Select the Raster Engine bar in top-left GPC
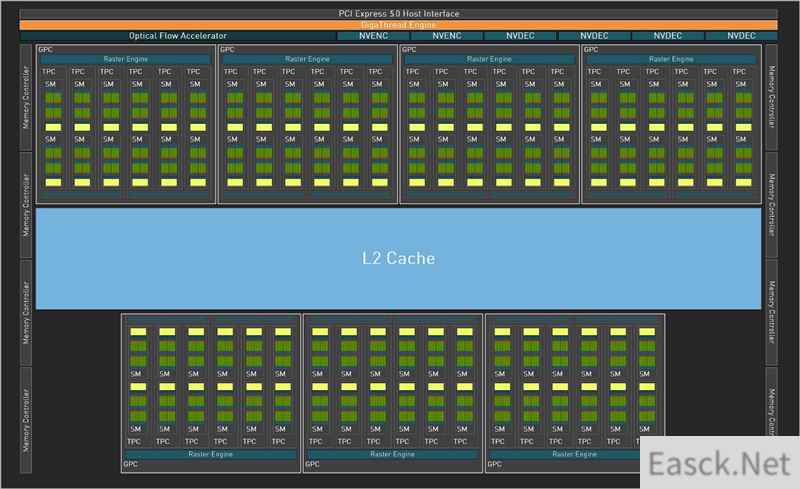This screenshot has width=800, height=489. tap(126, 59)
